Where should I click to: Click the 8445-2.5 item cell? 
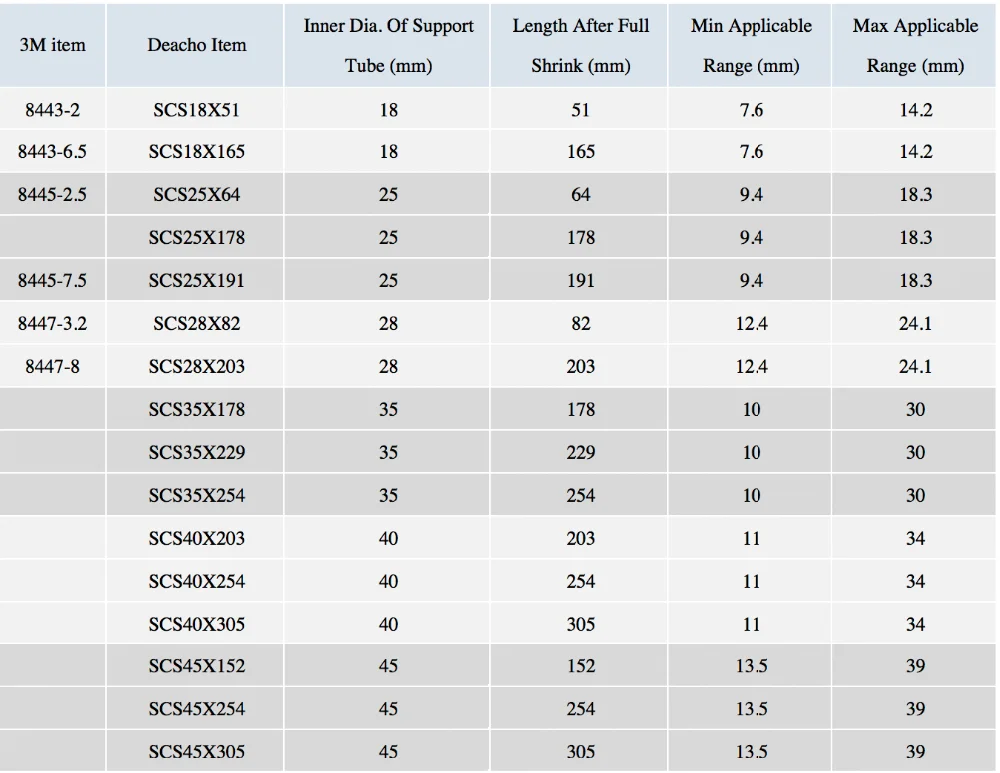pos(53,195)
